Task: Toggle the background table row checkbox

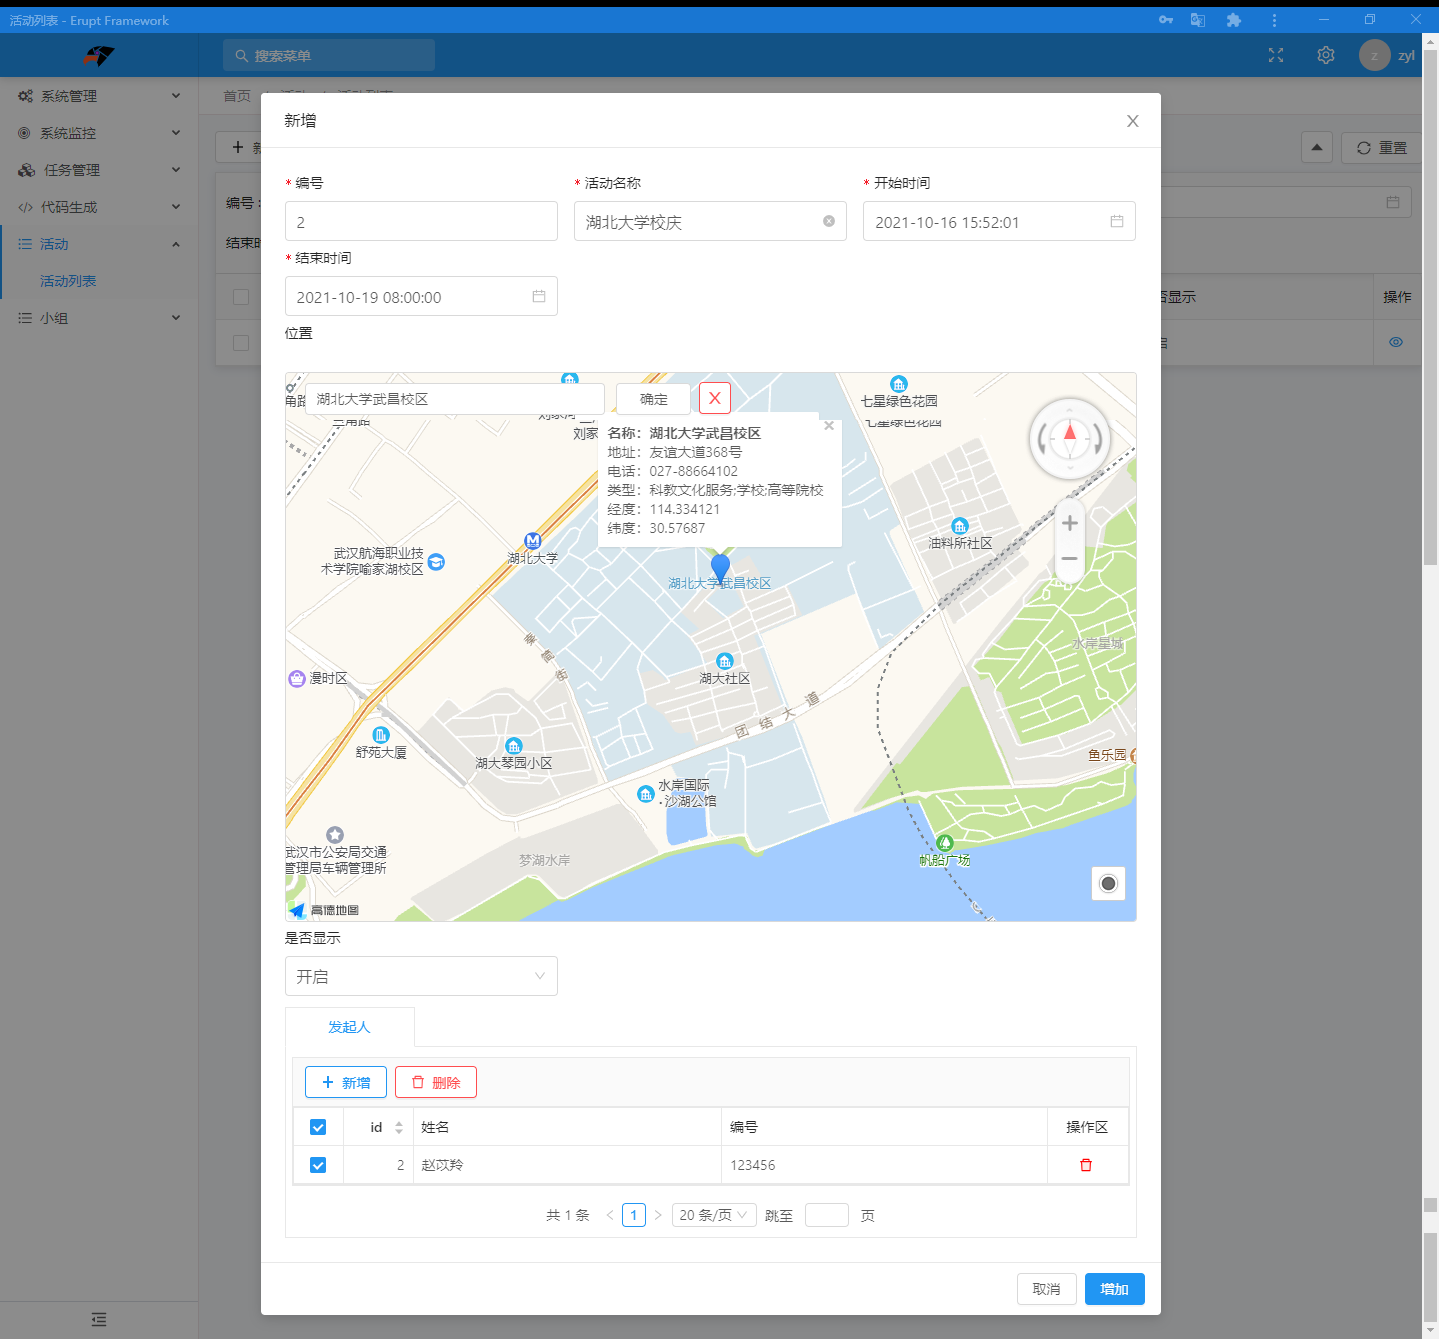Action: point(241,343)
